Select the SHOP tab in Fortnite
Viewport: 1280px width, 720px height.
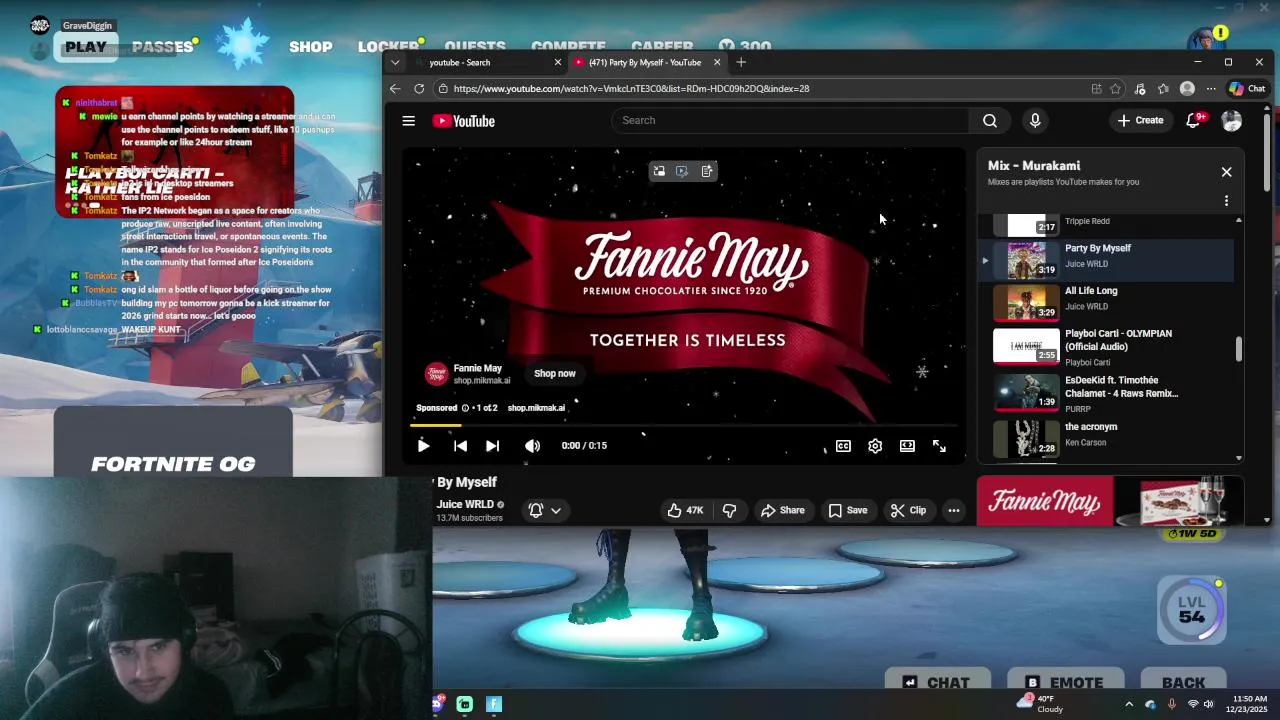[311, 46]
